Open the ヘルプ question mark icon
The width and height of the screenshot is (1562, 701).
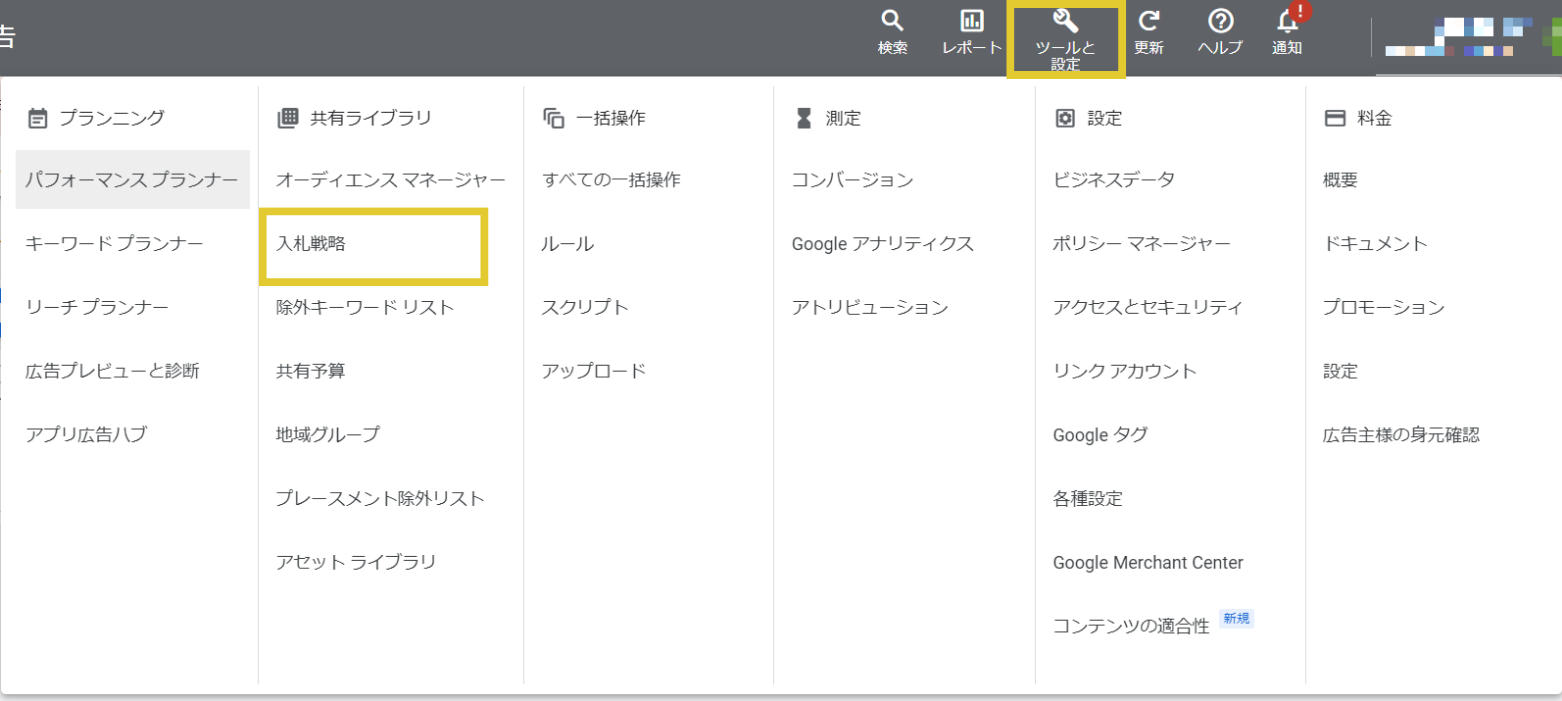coord(1220,21)
